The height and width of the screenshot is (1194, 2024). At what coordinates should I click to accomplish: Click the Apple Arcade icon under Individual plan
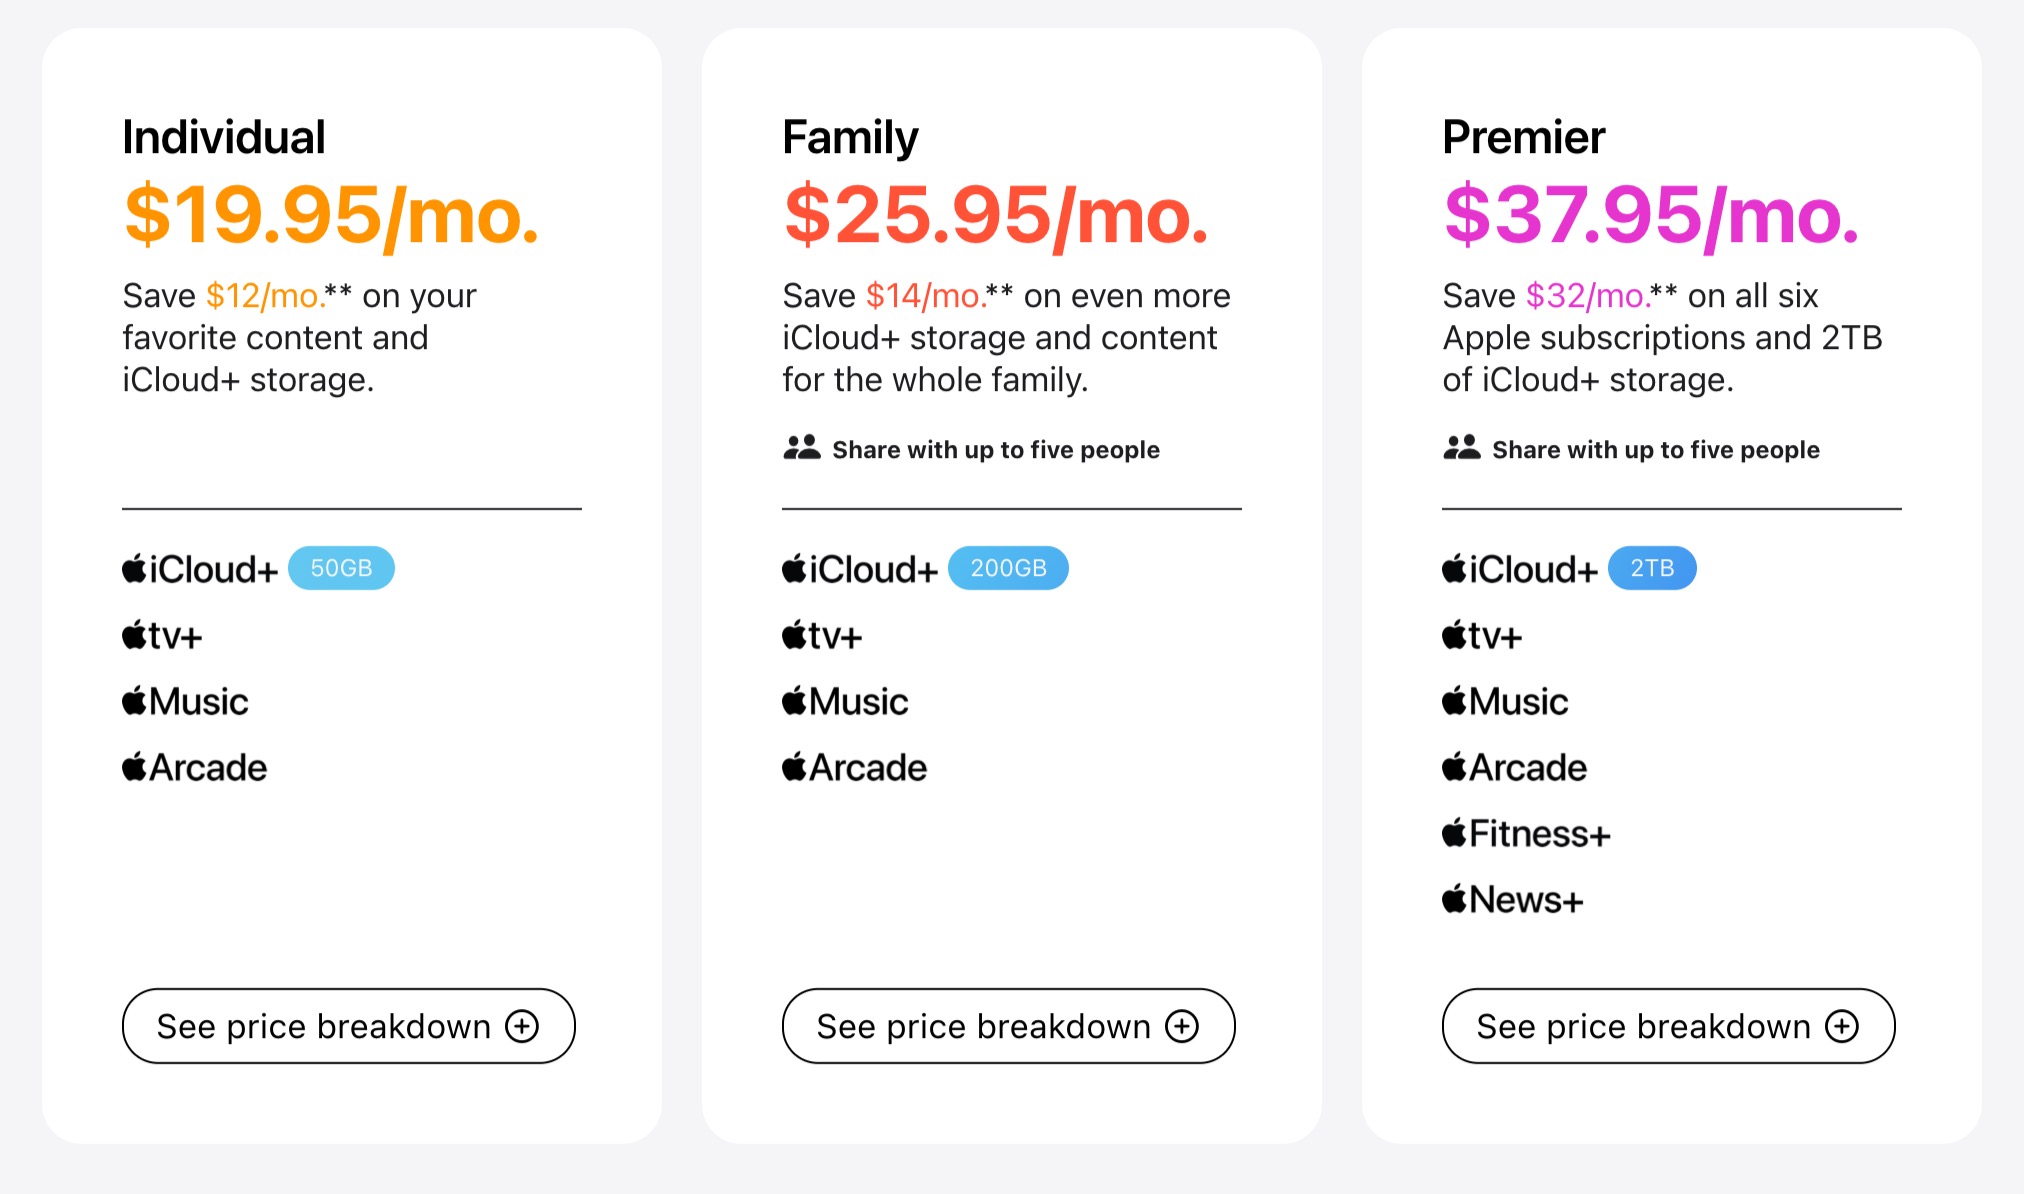coord(133,766)
